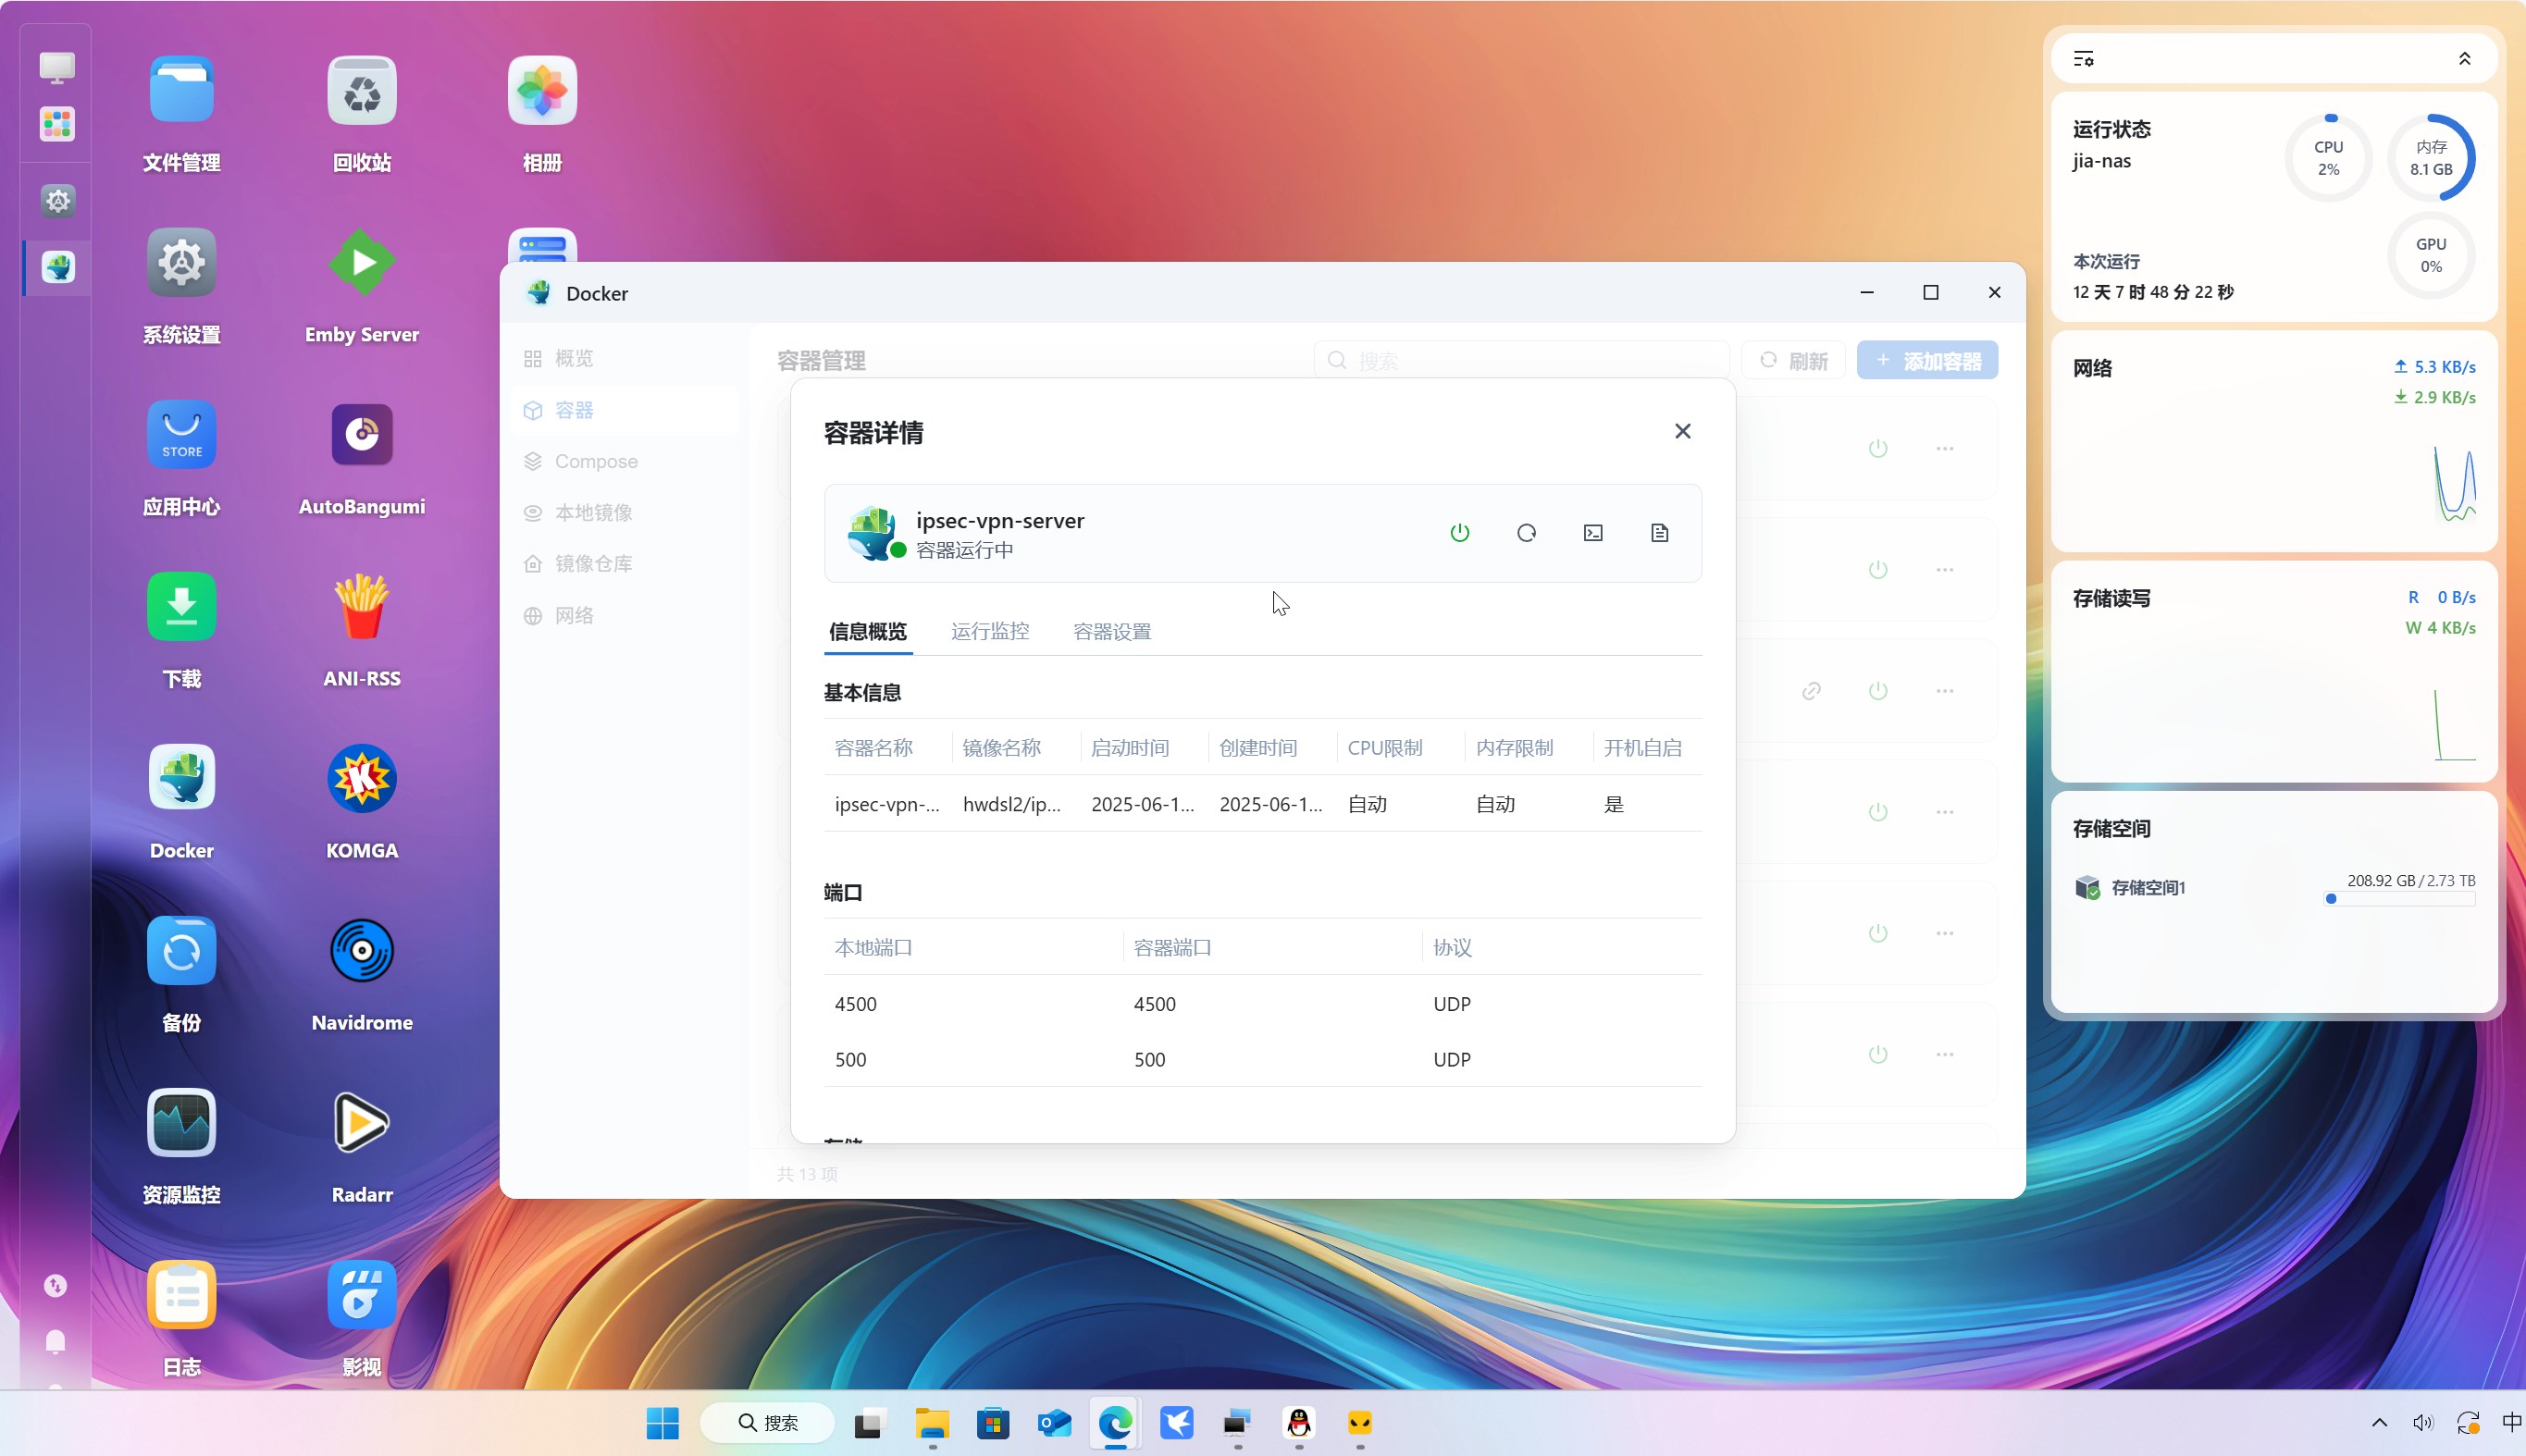The width and height of the screenshot is (2526, 1456).
Task: Show hidden system tray icons
Action: point(2379,1423)
